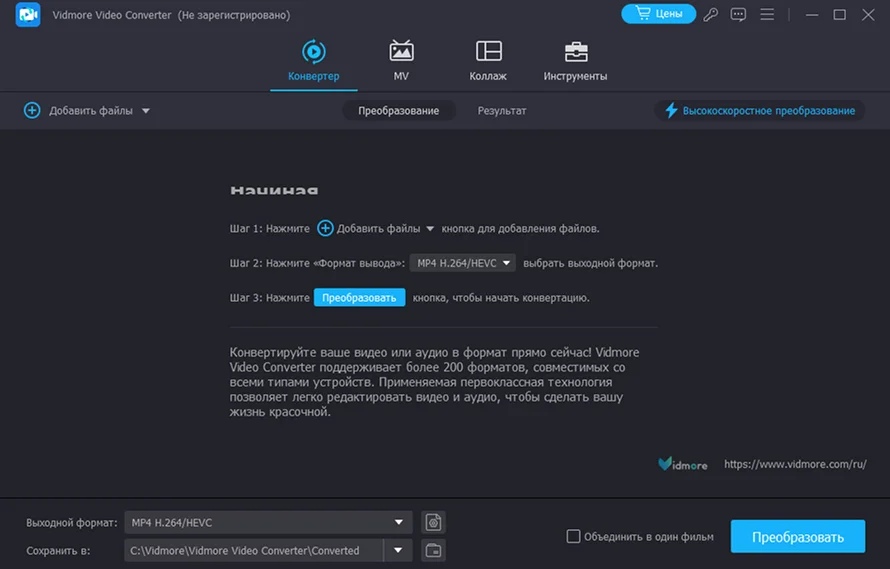Open the Конвертер tab

click(x=313, y=61)
